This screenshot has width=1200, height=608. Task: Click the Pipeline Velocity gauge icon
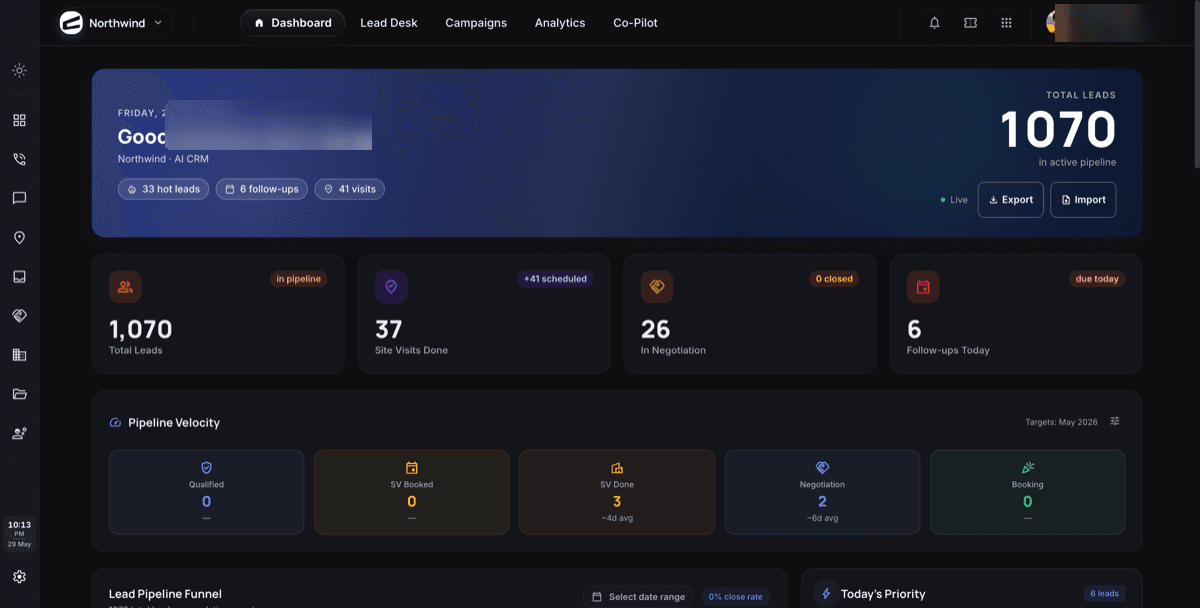pos(115,423)
